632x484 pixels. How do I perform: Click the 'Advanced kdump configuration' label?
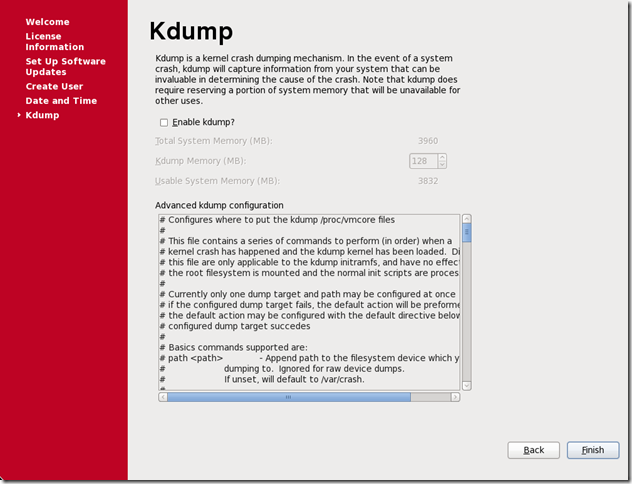219,206
